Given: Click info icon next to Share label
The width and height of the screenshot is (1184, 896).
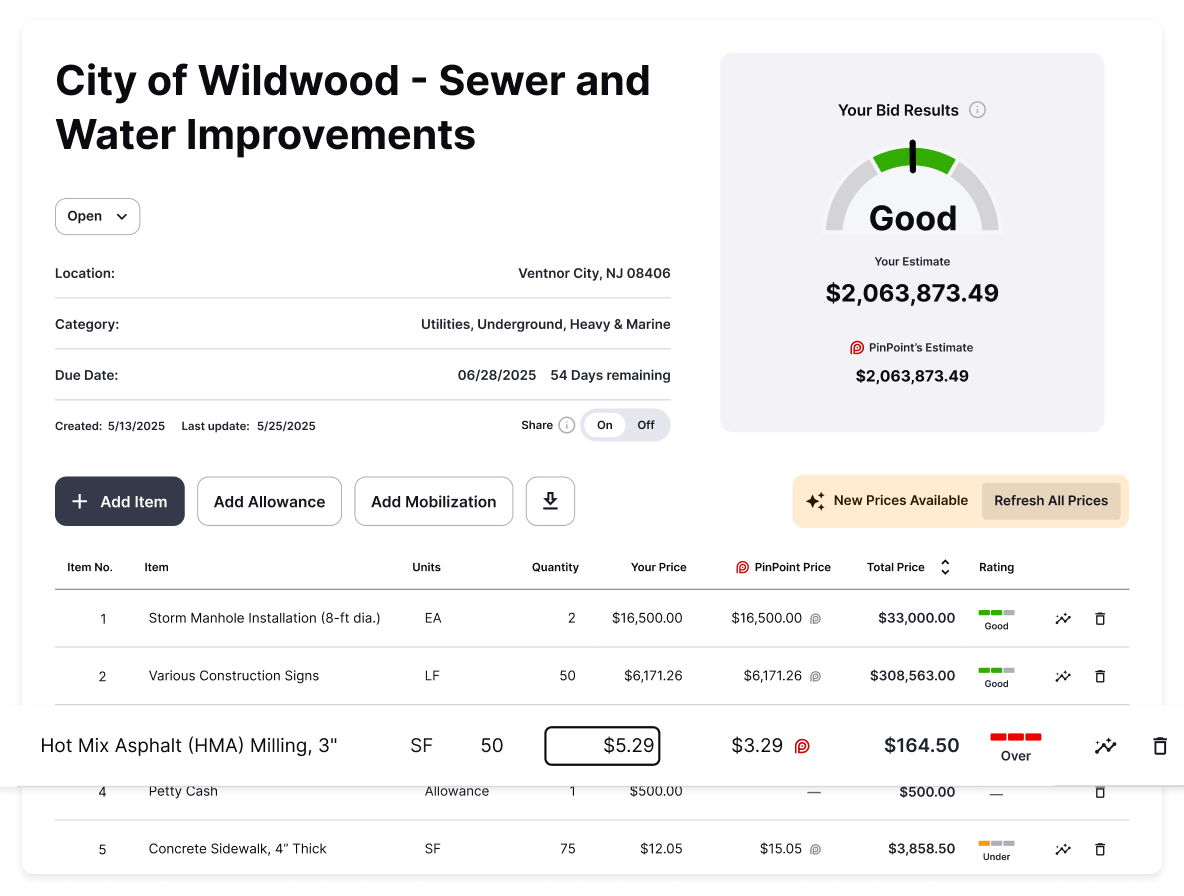Looking at the screenshot, I should tap(567, 425).
